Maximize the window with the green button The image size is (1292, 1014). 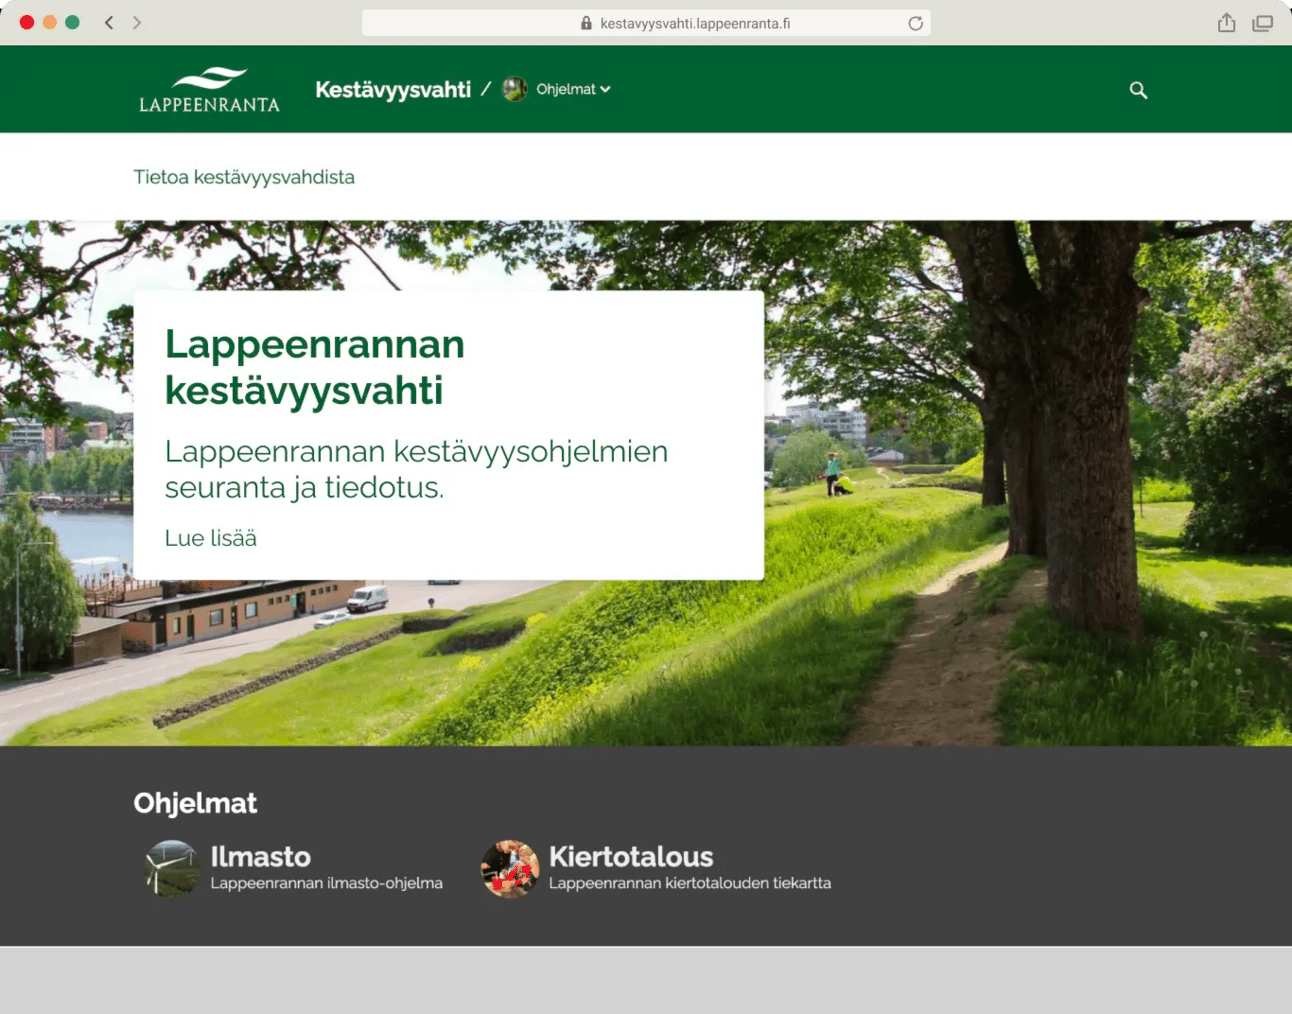[x=72, y=22]
